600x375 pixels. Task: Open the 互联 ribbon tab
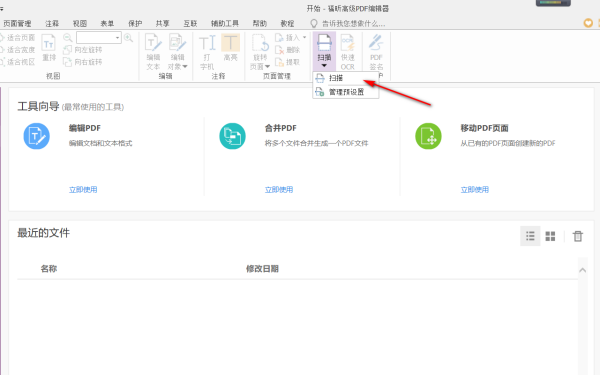pos(190,24)
